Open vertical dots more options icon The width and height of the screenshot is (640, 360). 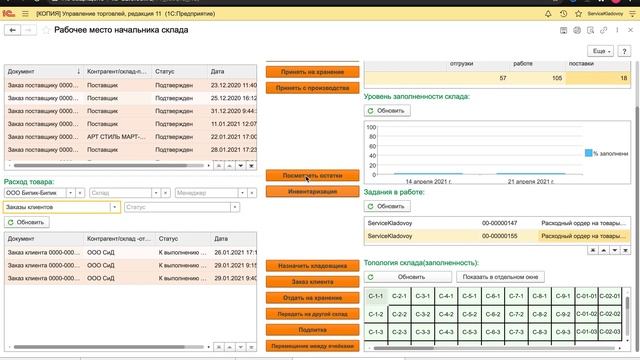pyautogui.click(x=617, y=30)
